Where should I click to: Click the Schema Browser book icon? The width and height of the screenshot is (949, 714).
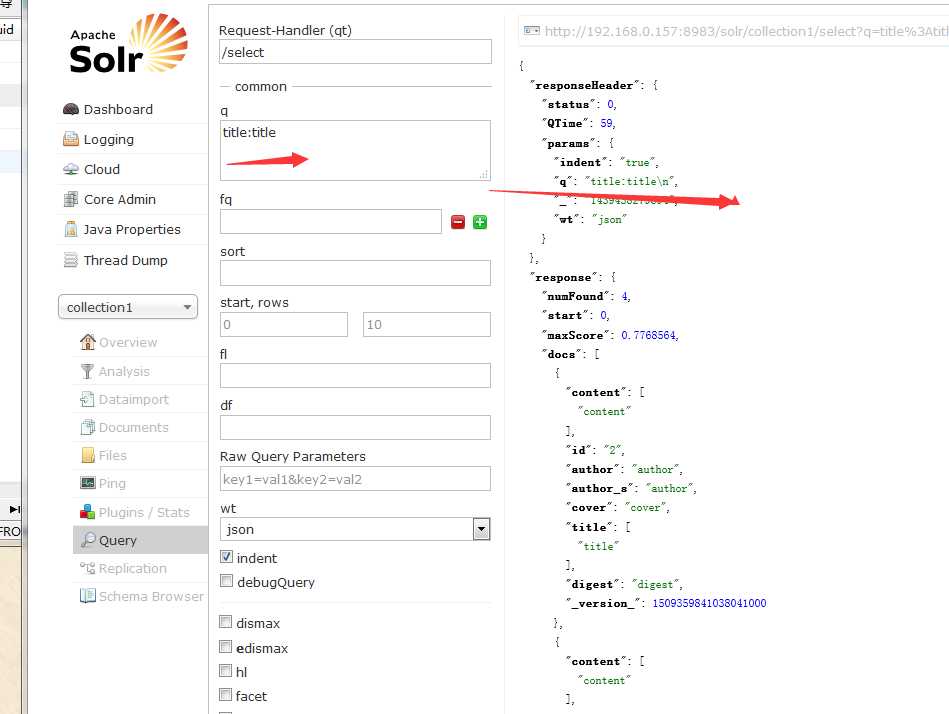88,596
